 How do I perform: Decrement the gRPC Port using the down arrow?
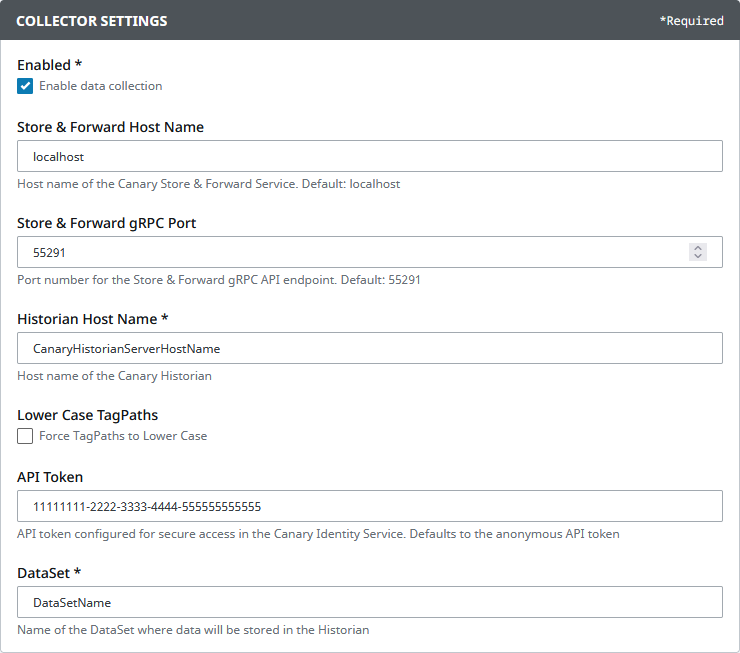(x=698, y=257)
